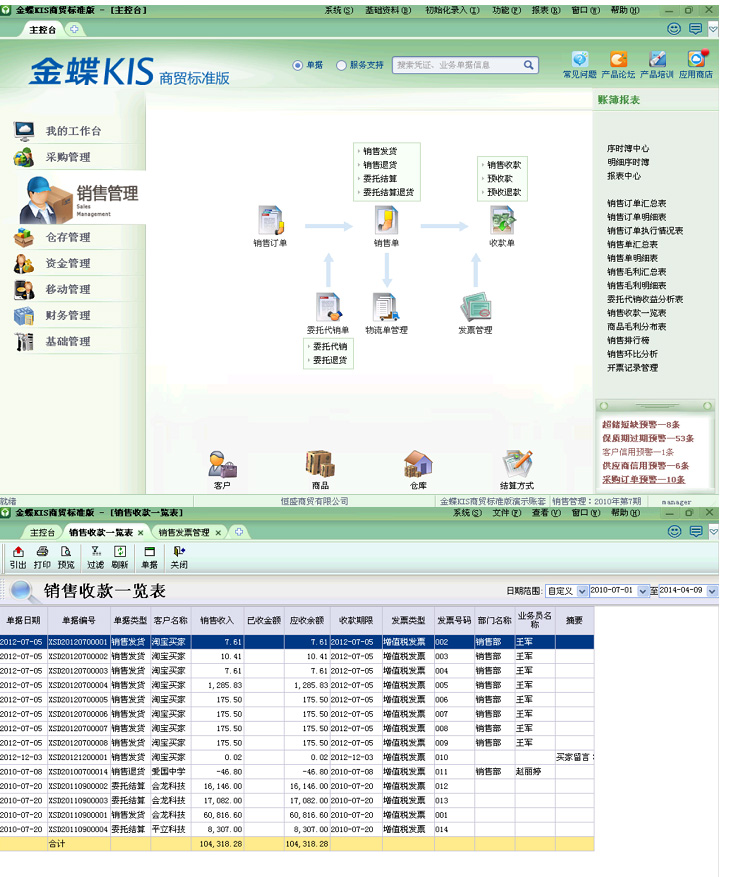This screenshot has height=877, width=750.
Task: Open 基础管理 in the left sidebar
Action: point(68,341)
